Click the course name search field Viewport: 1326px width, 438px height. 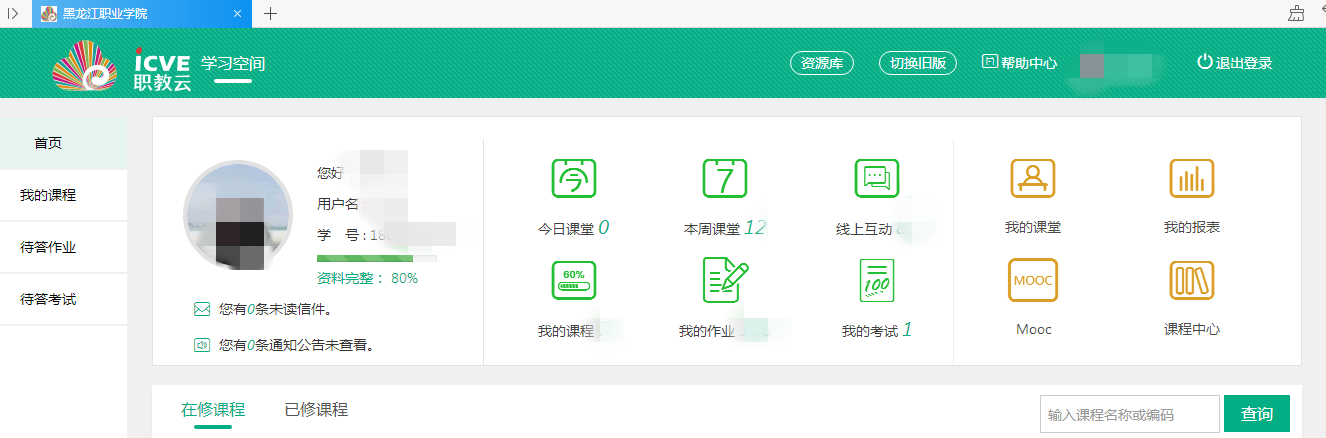coord(1129,414)
